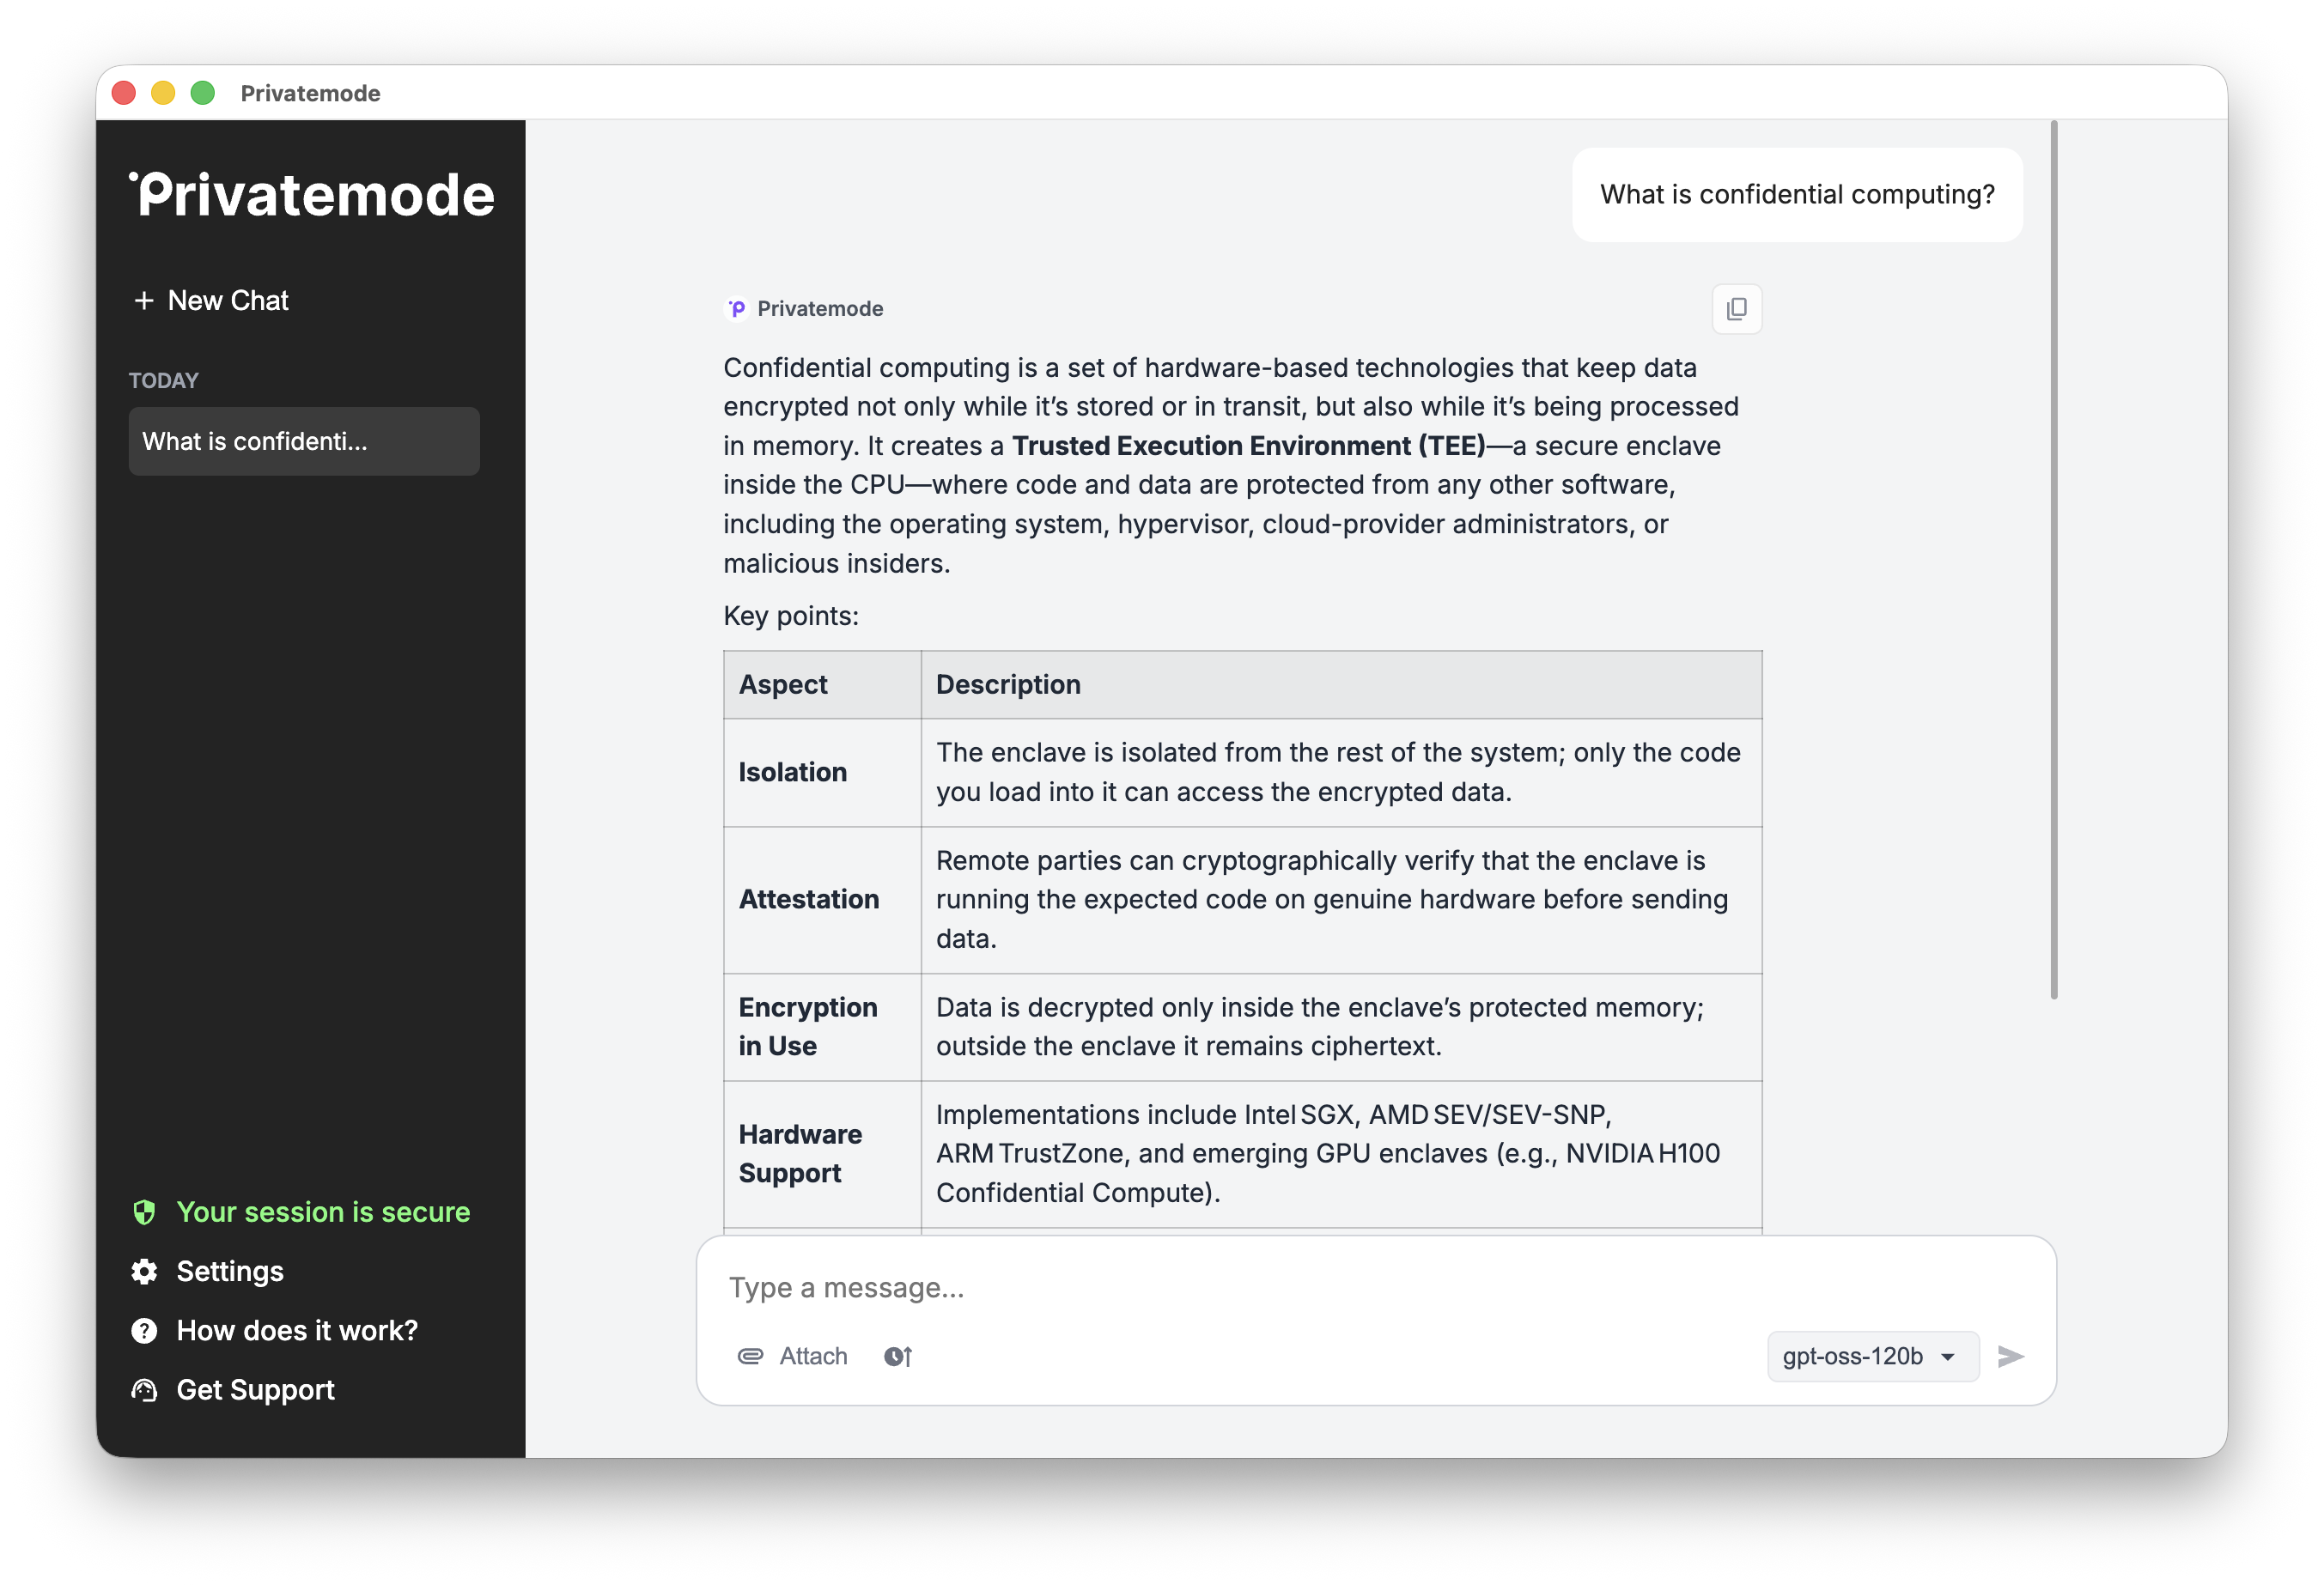
Task: Click the Get Support label
Action: (255, 1390)
